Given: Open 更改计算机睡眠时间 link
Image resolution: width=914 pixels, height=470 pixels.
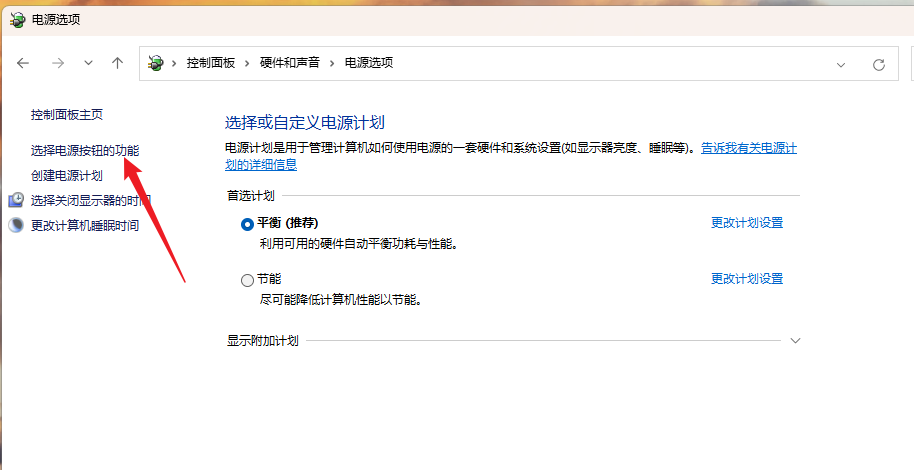Looking at the screenshot, I should tap(85, 225).
